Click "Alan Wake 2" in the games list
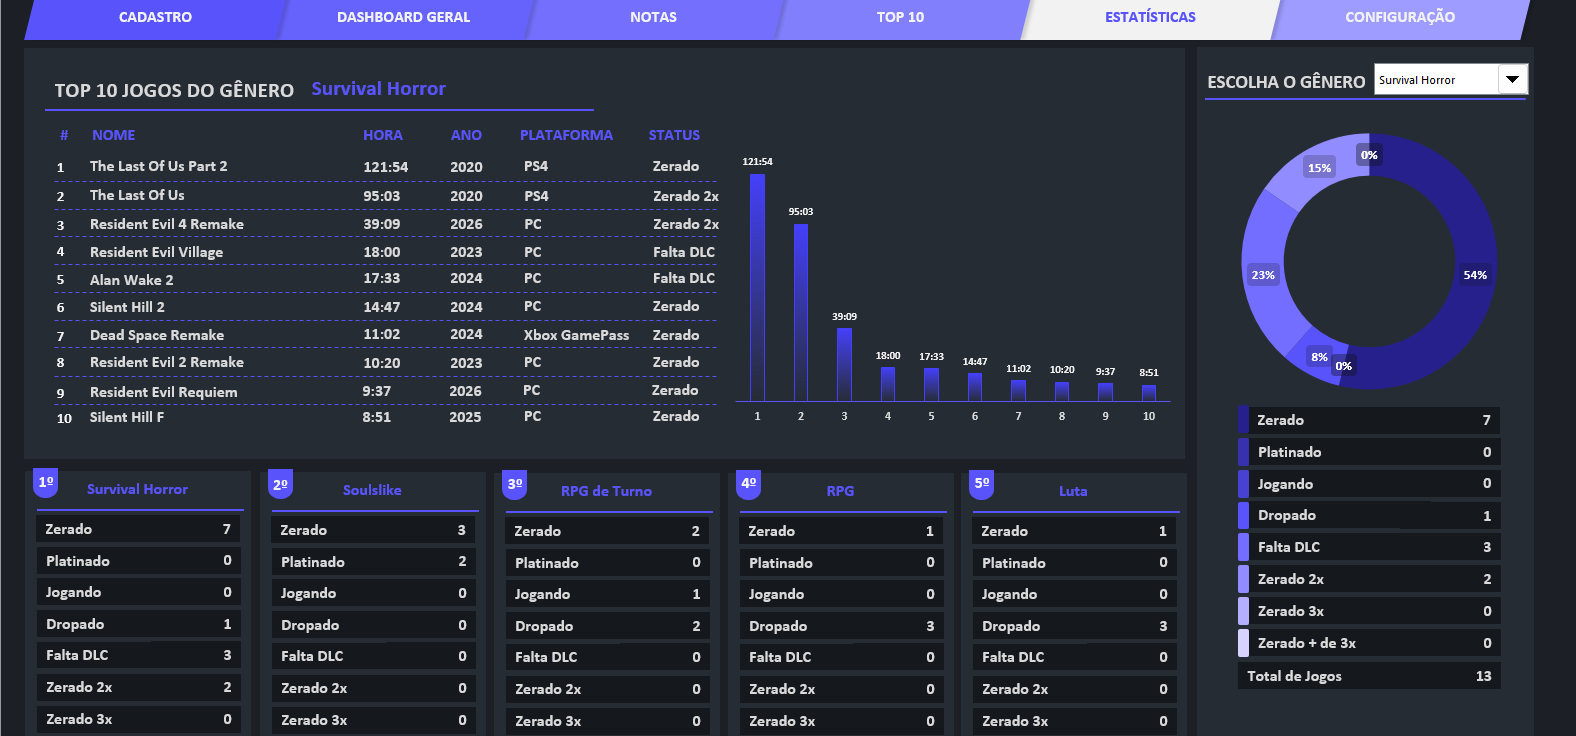Image resolution: width=1576 pixels, height=736 pixels. pyautogui.click(x=132, y=280)
